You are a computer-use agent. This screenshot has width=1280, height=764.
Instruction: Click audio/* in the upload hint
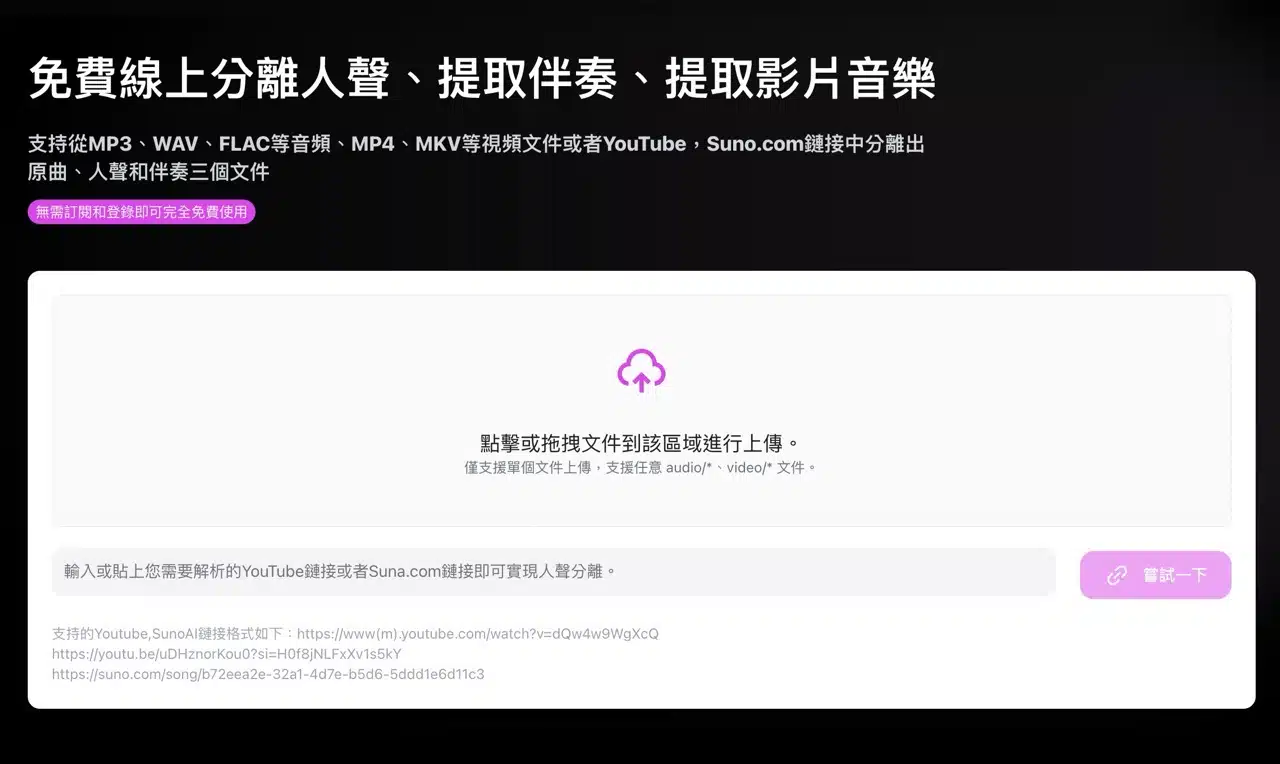click(x=689, y=467)
